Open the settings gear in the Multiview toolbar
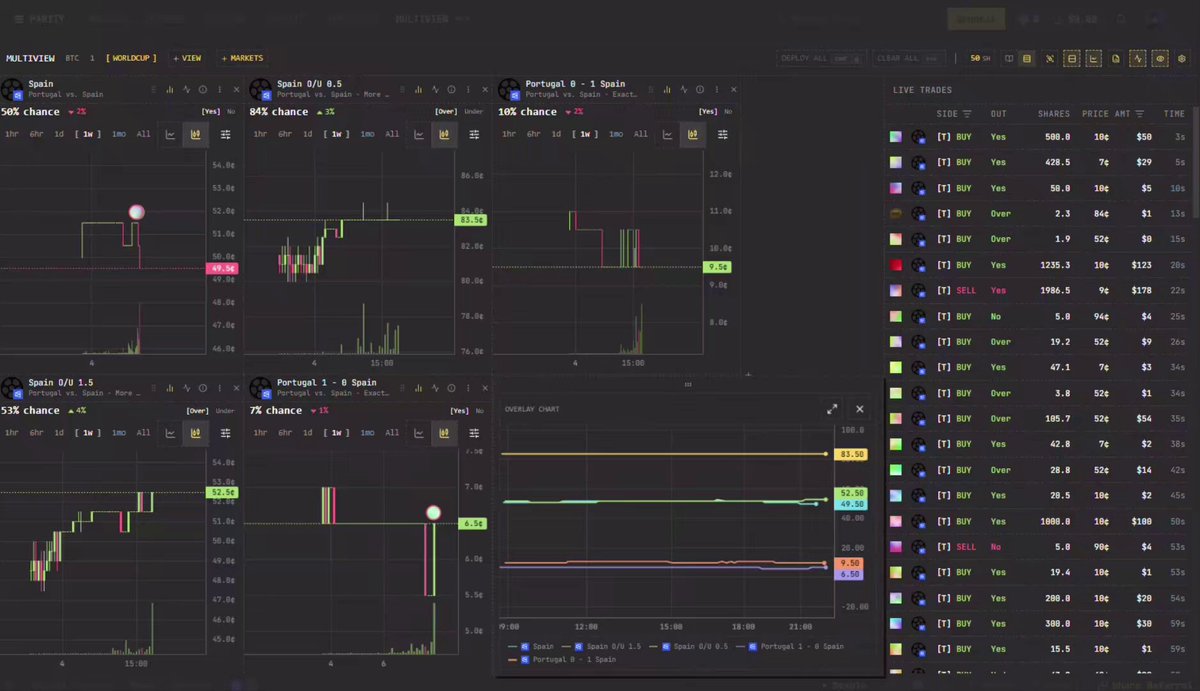Viewport: 1200px width, 691px height. click(1182, 59)
